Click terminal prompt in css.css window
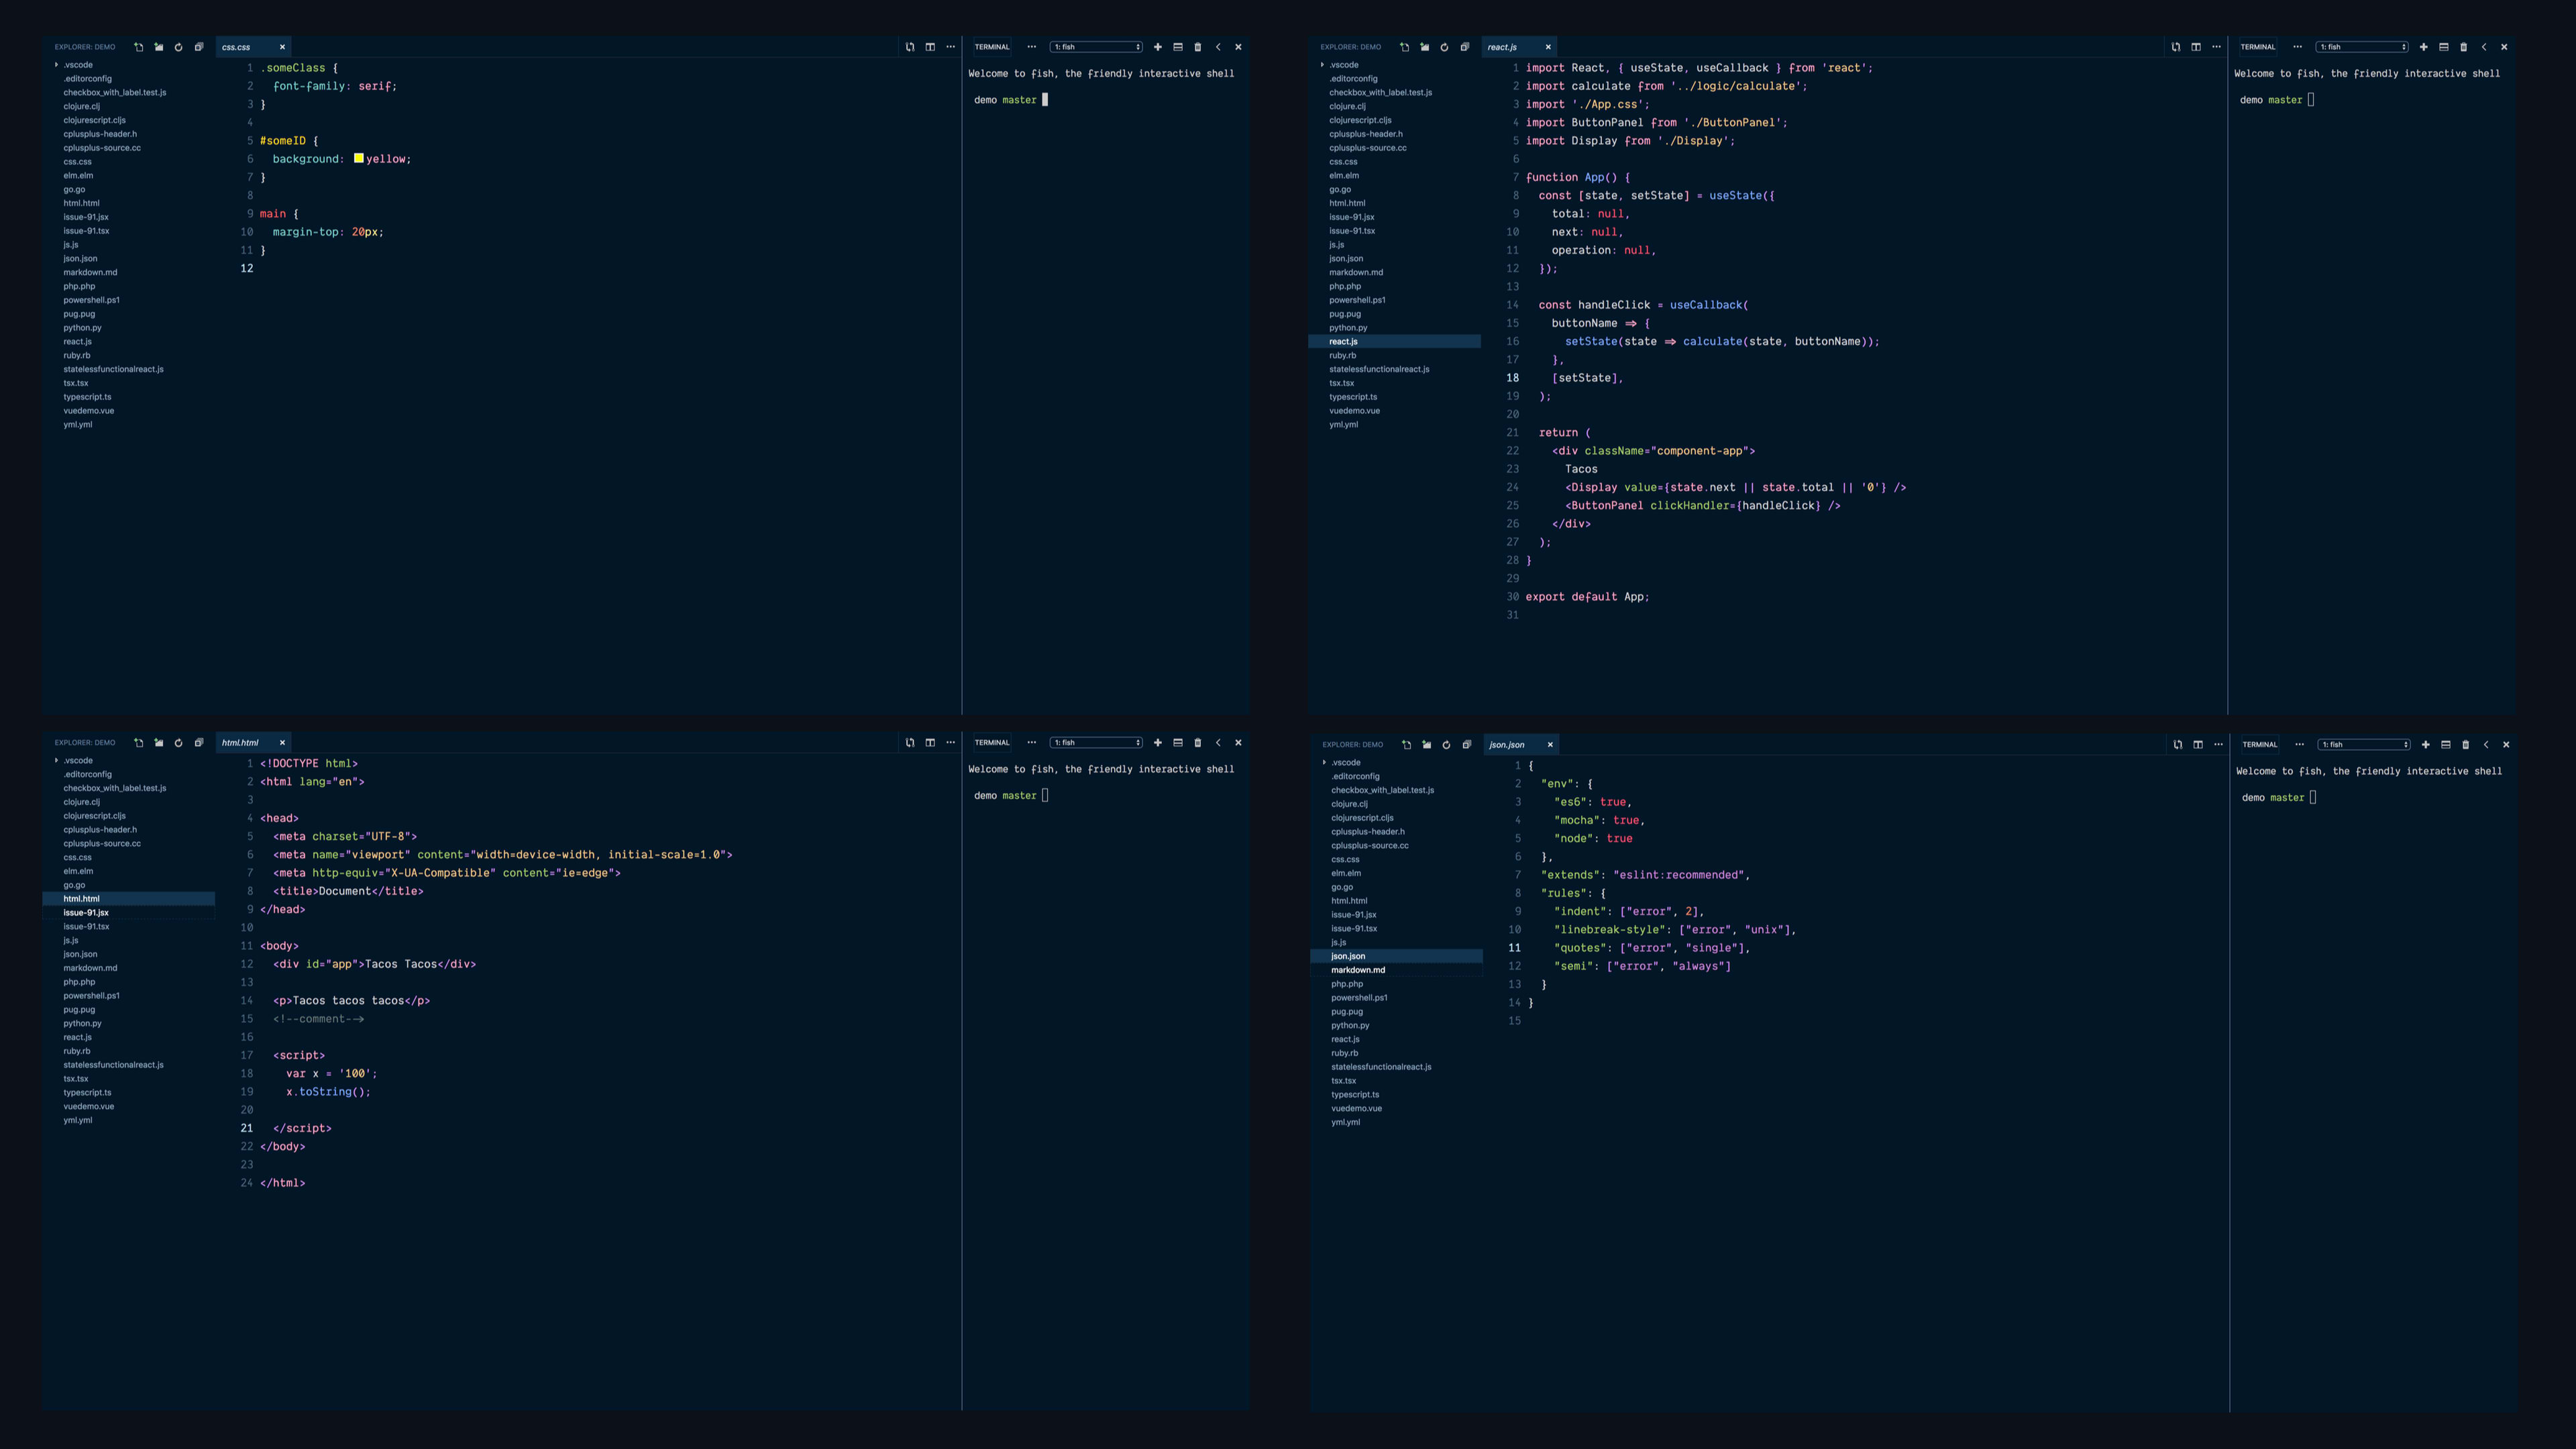 point(1011,100)
